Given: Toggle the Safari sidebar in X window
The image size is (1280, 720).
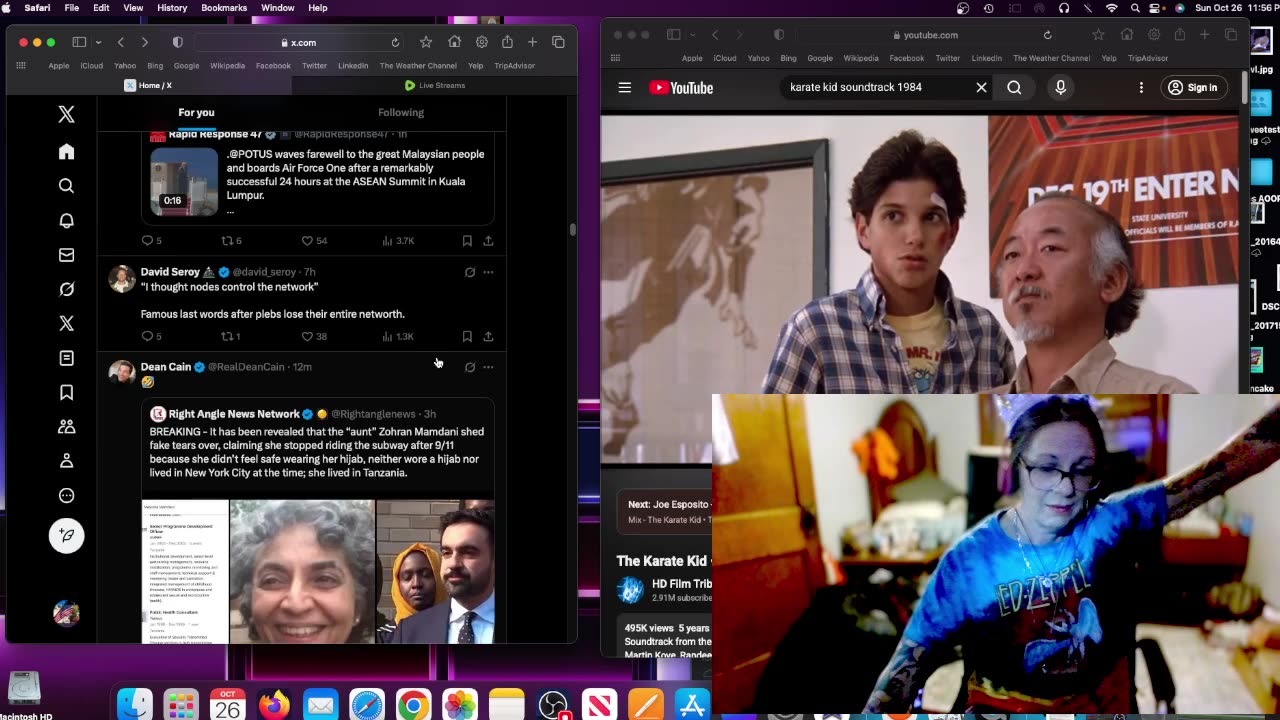Looking at the screenshot, I should pos(79,42).
